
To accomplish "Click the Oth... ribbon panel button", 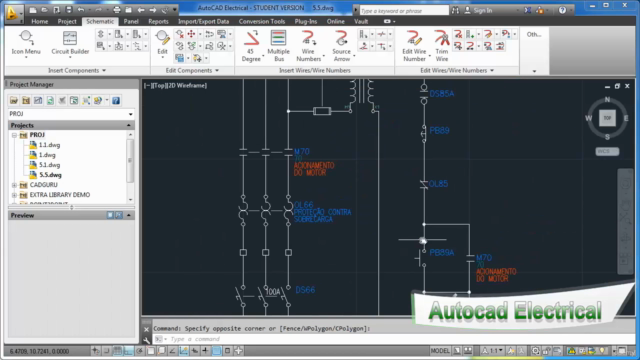I will point(534,34).
